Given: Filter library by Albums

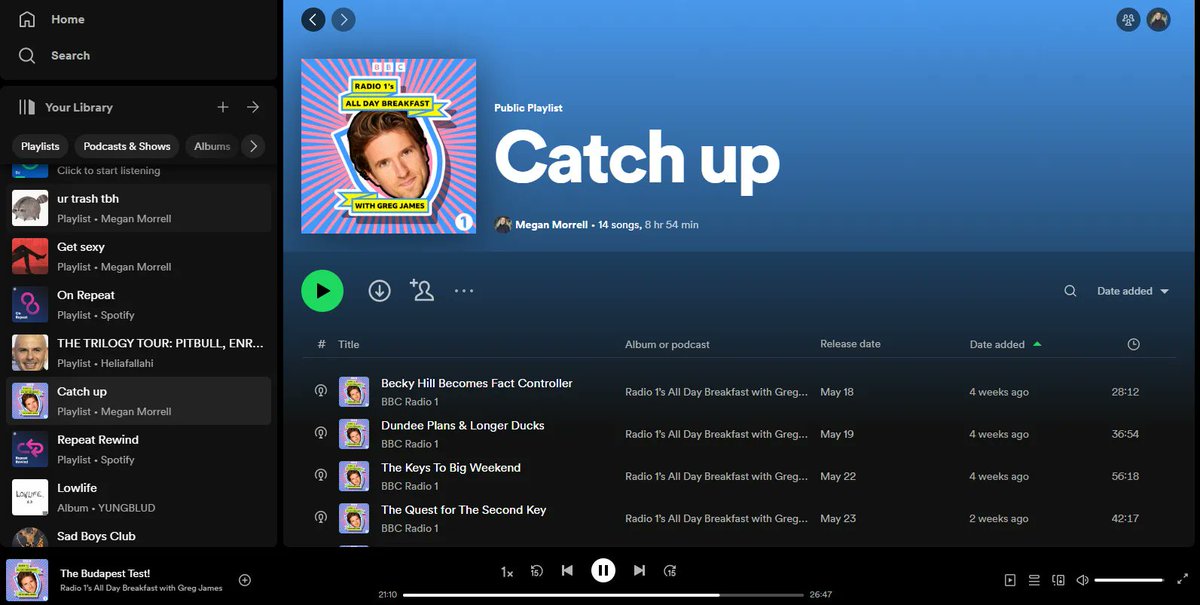Looking at the screenshot, I should 211,146.
